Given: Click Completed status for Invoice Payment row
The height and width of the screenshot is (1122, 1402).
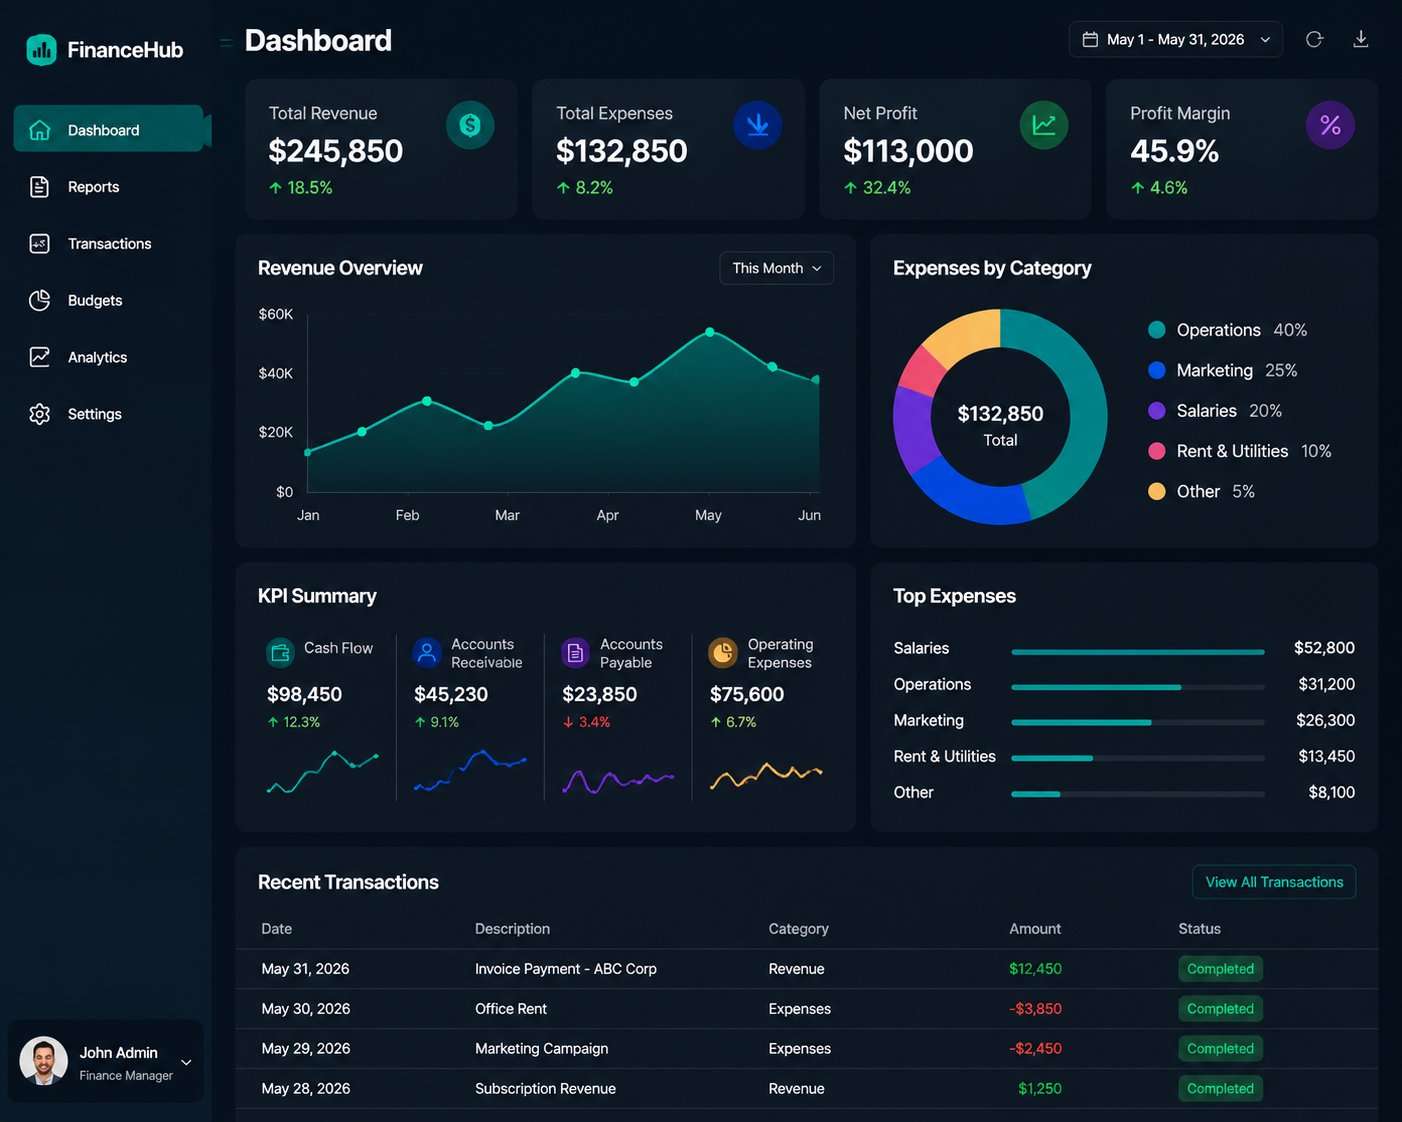Looking at the screenshot, I should 1220,969.
